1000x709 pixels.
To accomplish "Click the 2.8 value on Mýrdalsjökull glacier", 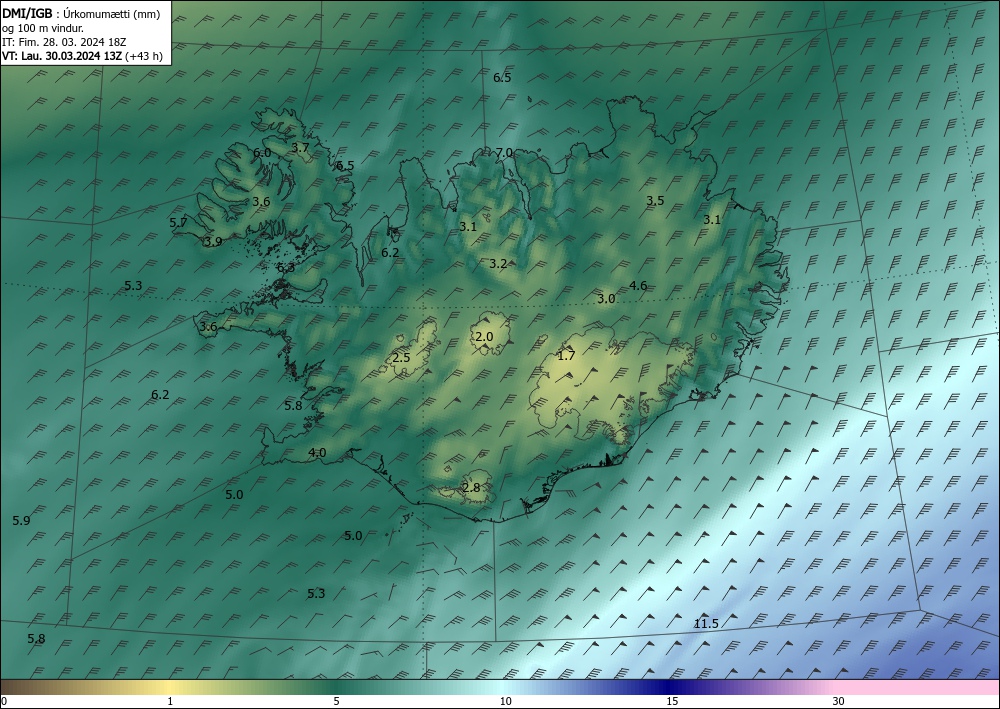I will [471, 488].
